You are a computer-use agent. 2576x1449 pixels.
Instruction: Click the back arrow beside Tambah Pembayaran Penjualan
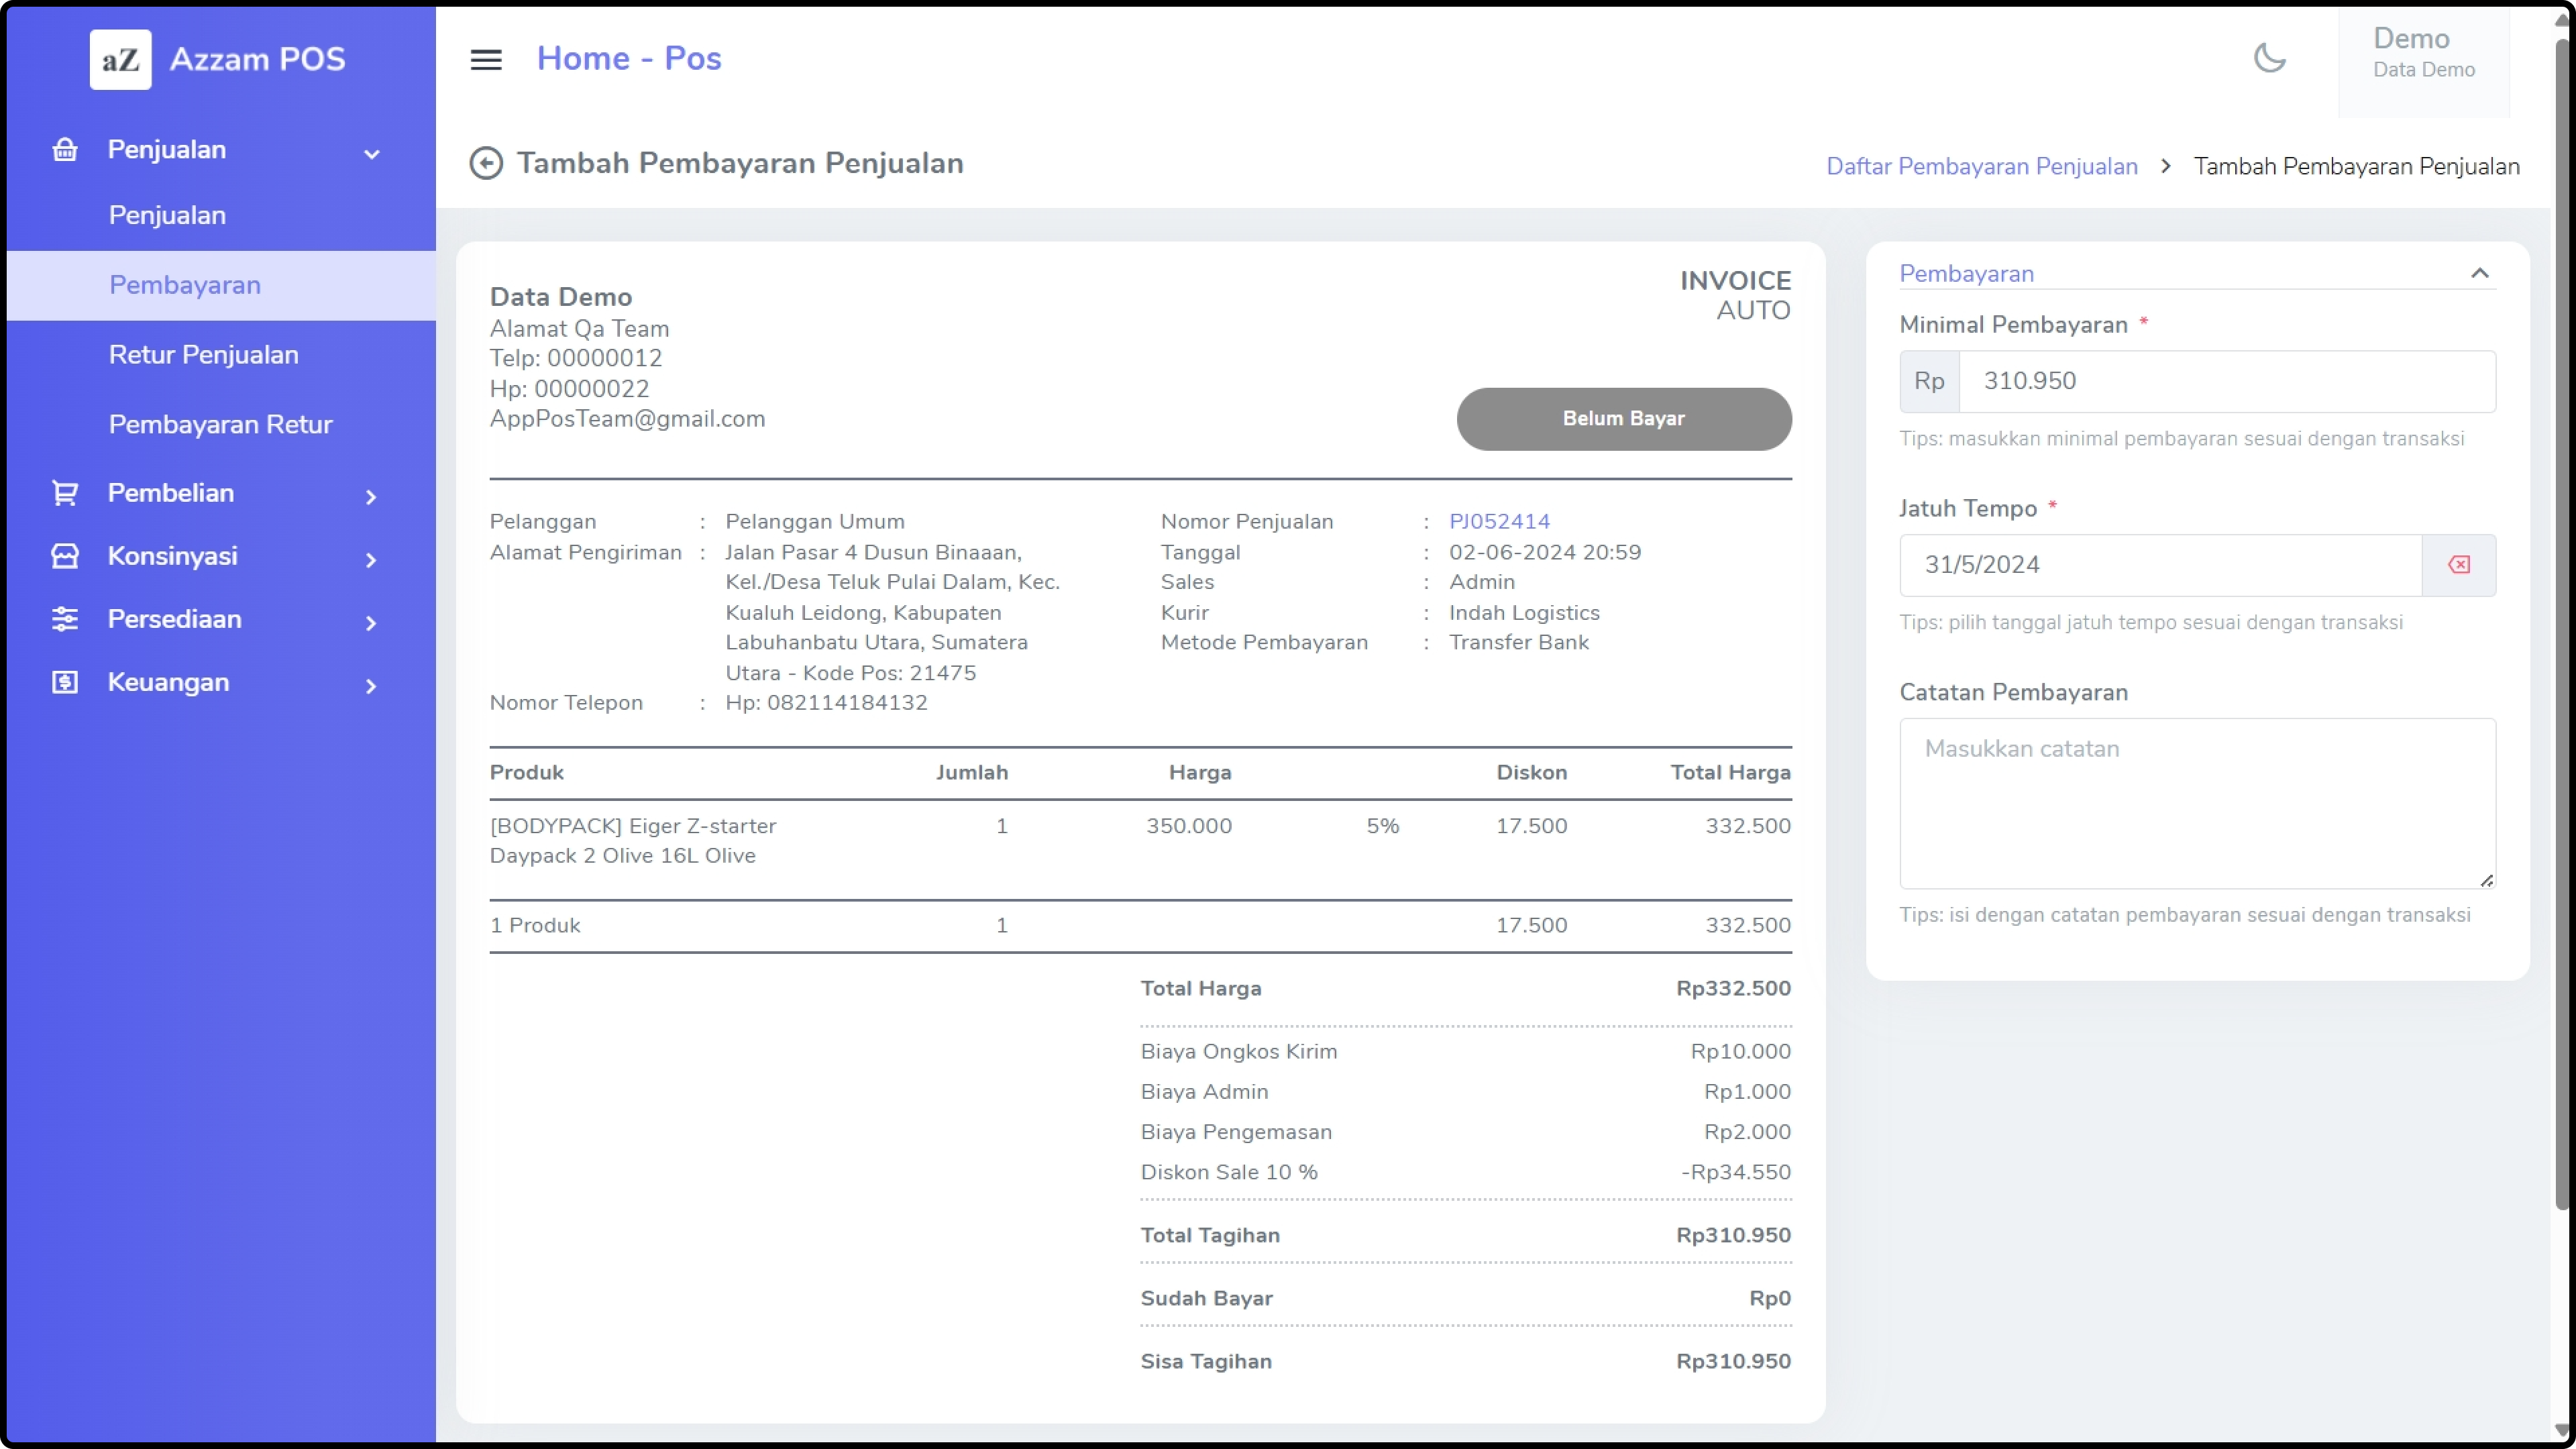(486, 163)
